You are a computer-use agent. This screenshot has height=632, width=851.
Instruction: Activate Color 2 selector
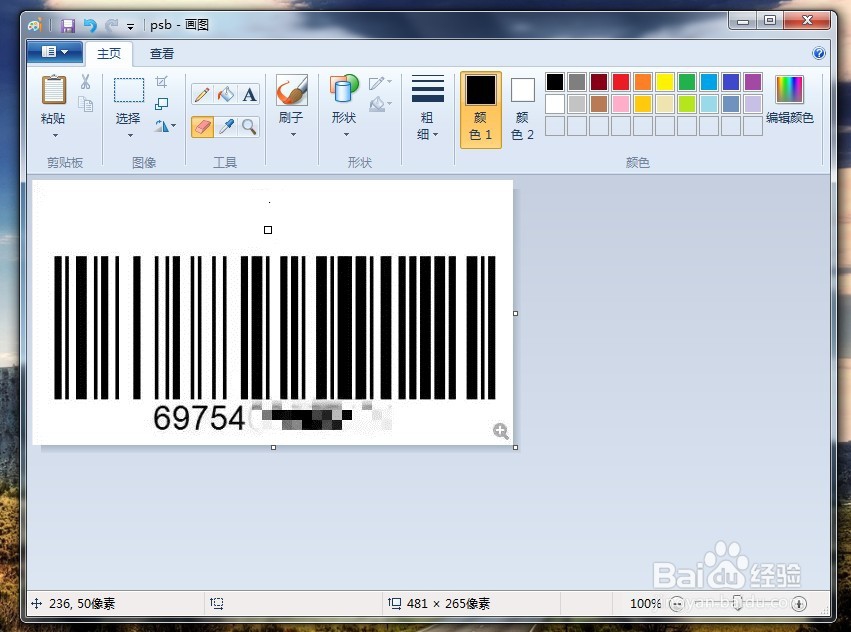pos(523,110)
